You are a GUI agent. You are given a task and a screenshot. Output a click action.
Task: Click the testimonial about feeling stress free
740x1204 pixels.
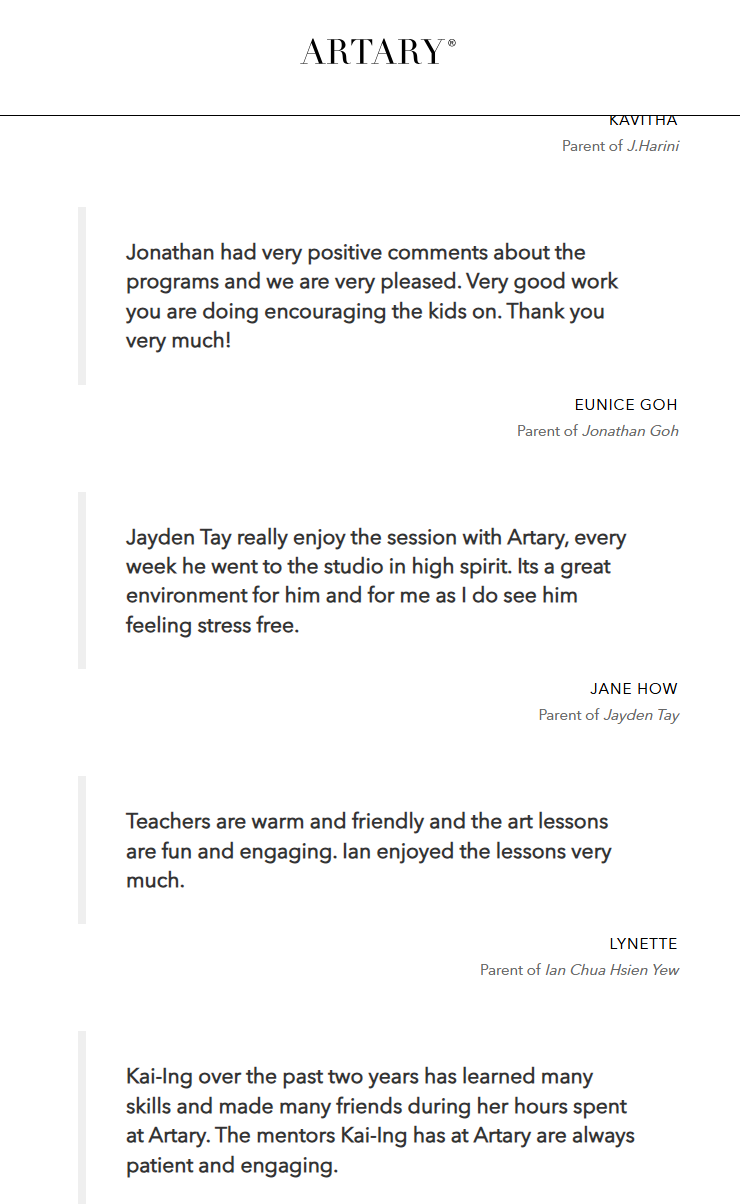[x=375, y=581]
